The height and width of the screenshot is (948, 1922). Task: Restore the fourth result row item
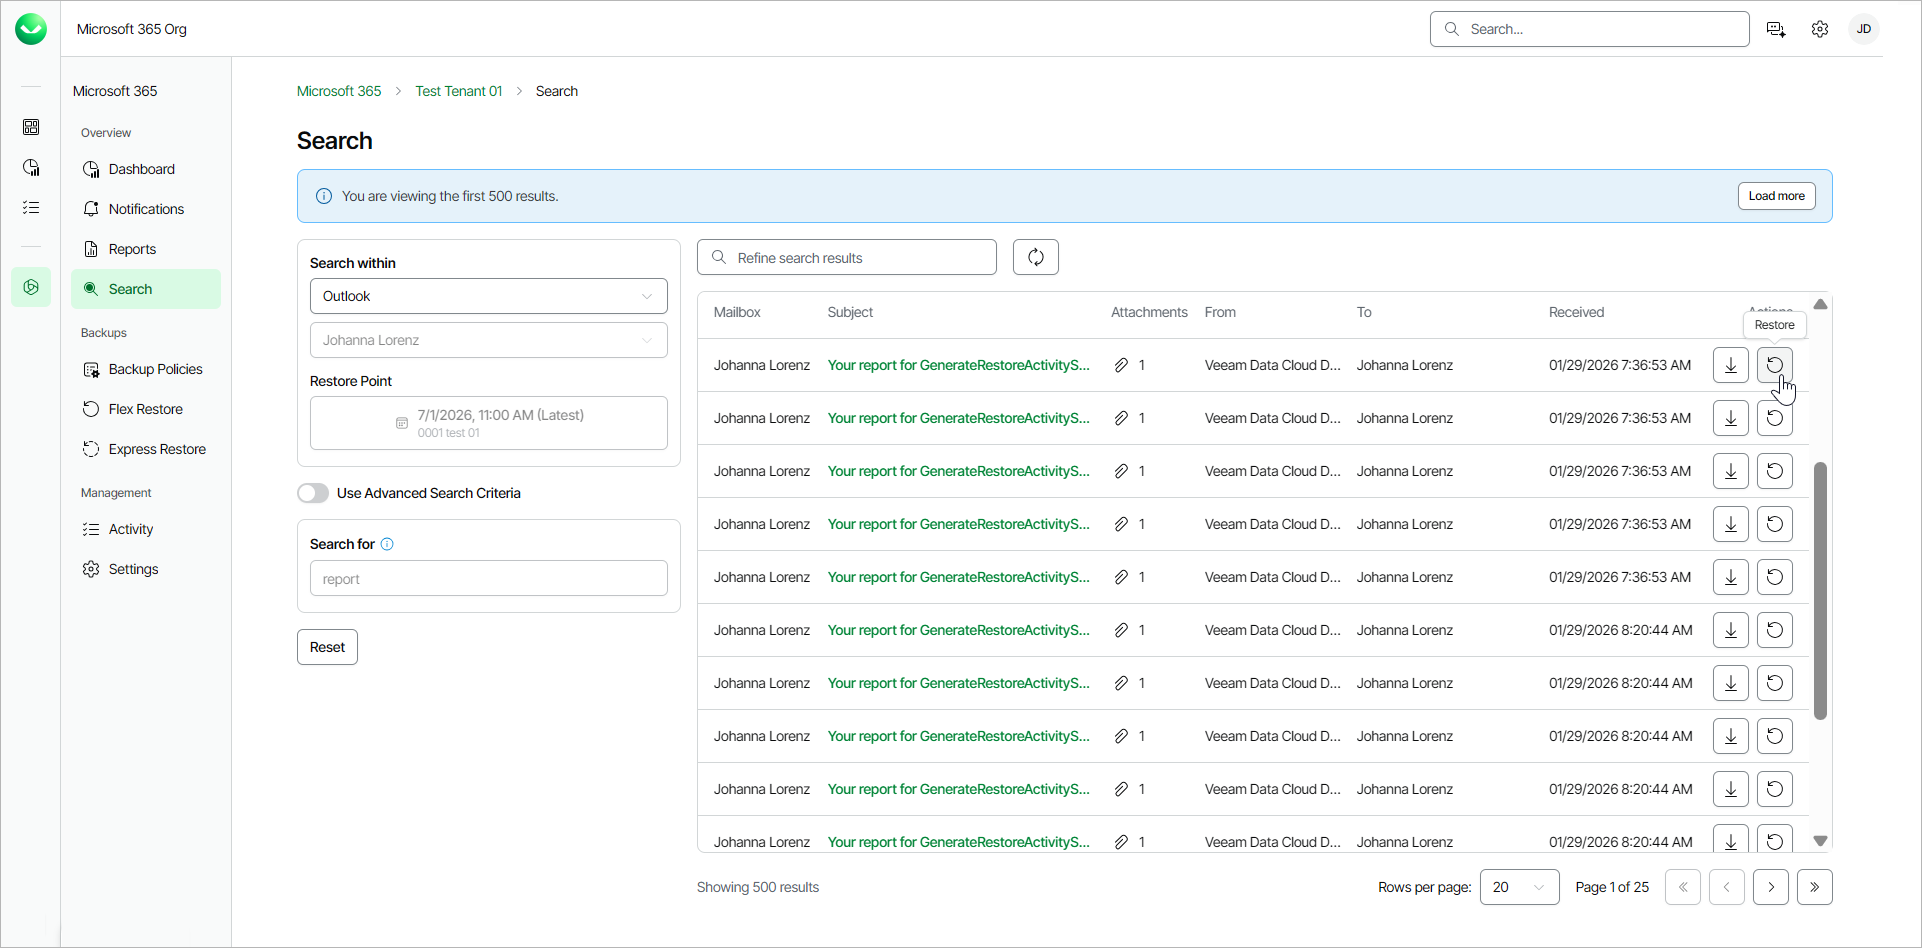click(1775, 524)
